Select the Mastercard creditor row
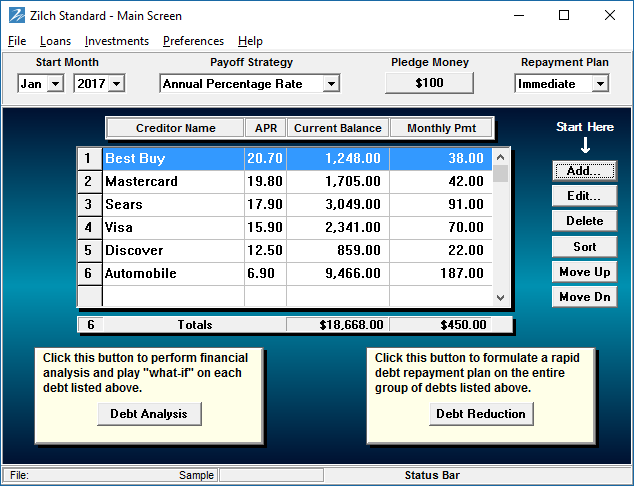The image size is (634, 486). point(297,181)
